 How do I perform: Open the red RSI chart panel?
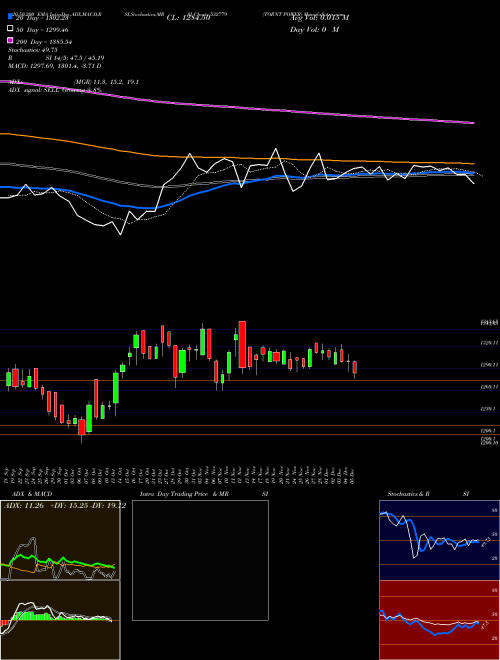click(439, 620)
